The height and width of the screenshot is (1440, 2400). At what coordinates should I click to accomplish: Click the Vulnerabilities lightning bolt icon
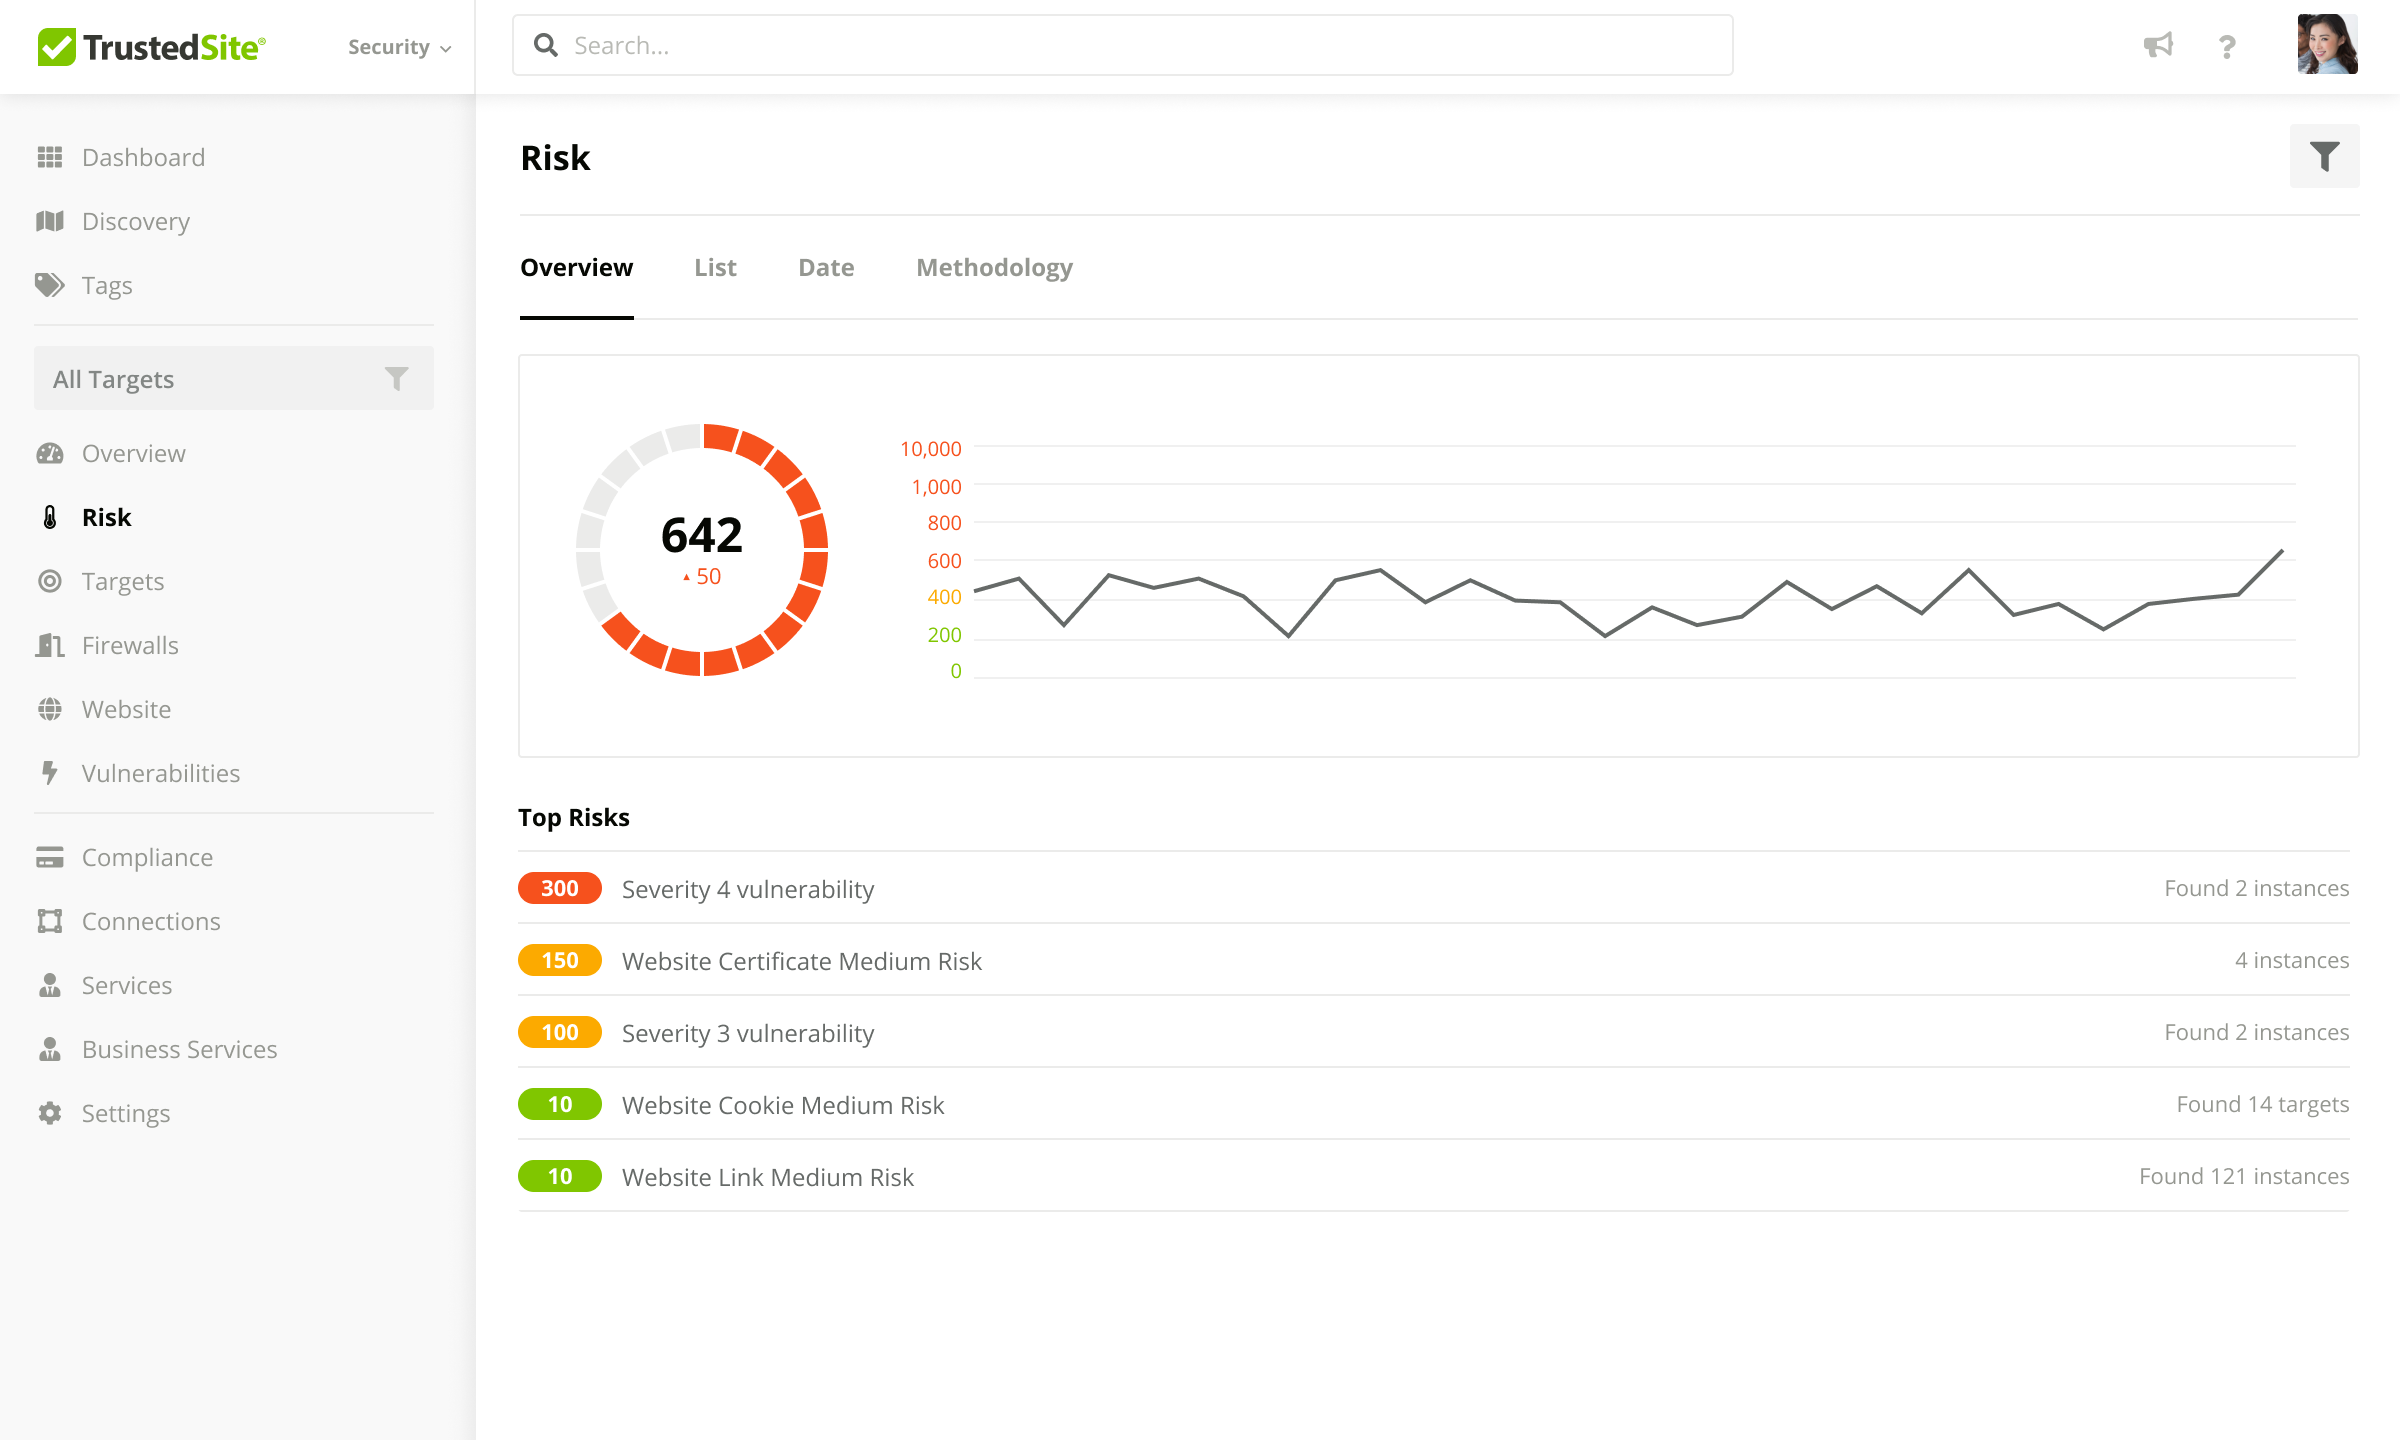click(50, 773)
